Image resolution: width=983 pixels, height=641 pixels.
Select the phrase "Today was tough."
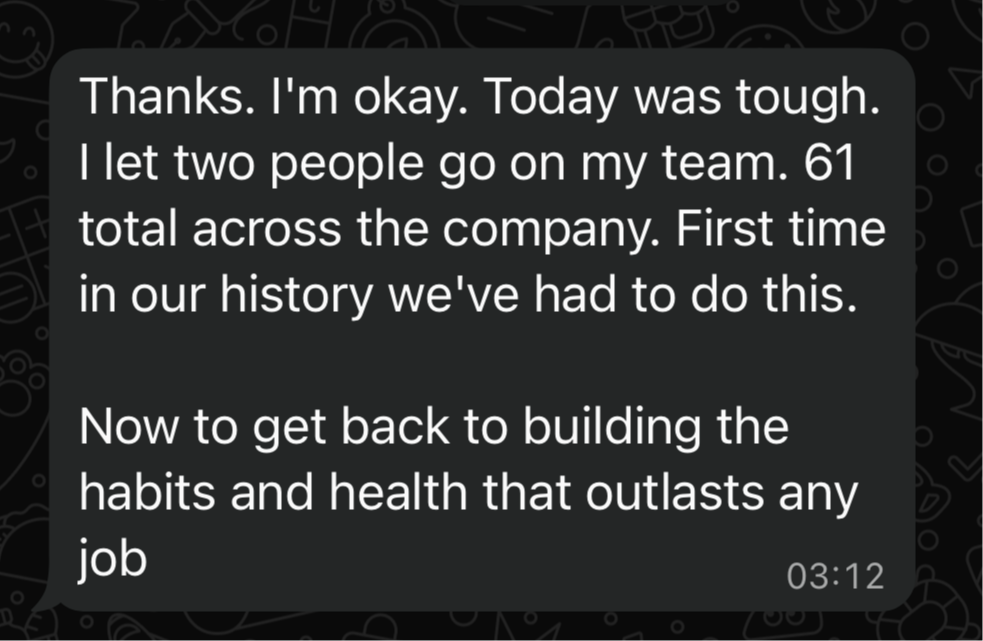[x=681, y=98]
